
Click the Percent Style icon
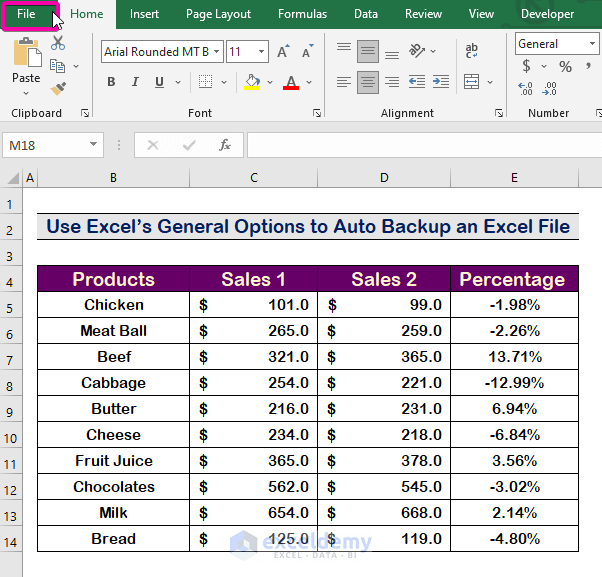click(x=566, y=67)
